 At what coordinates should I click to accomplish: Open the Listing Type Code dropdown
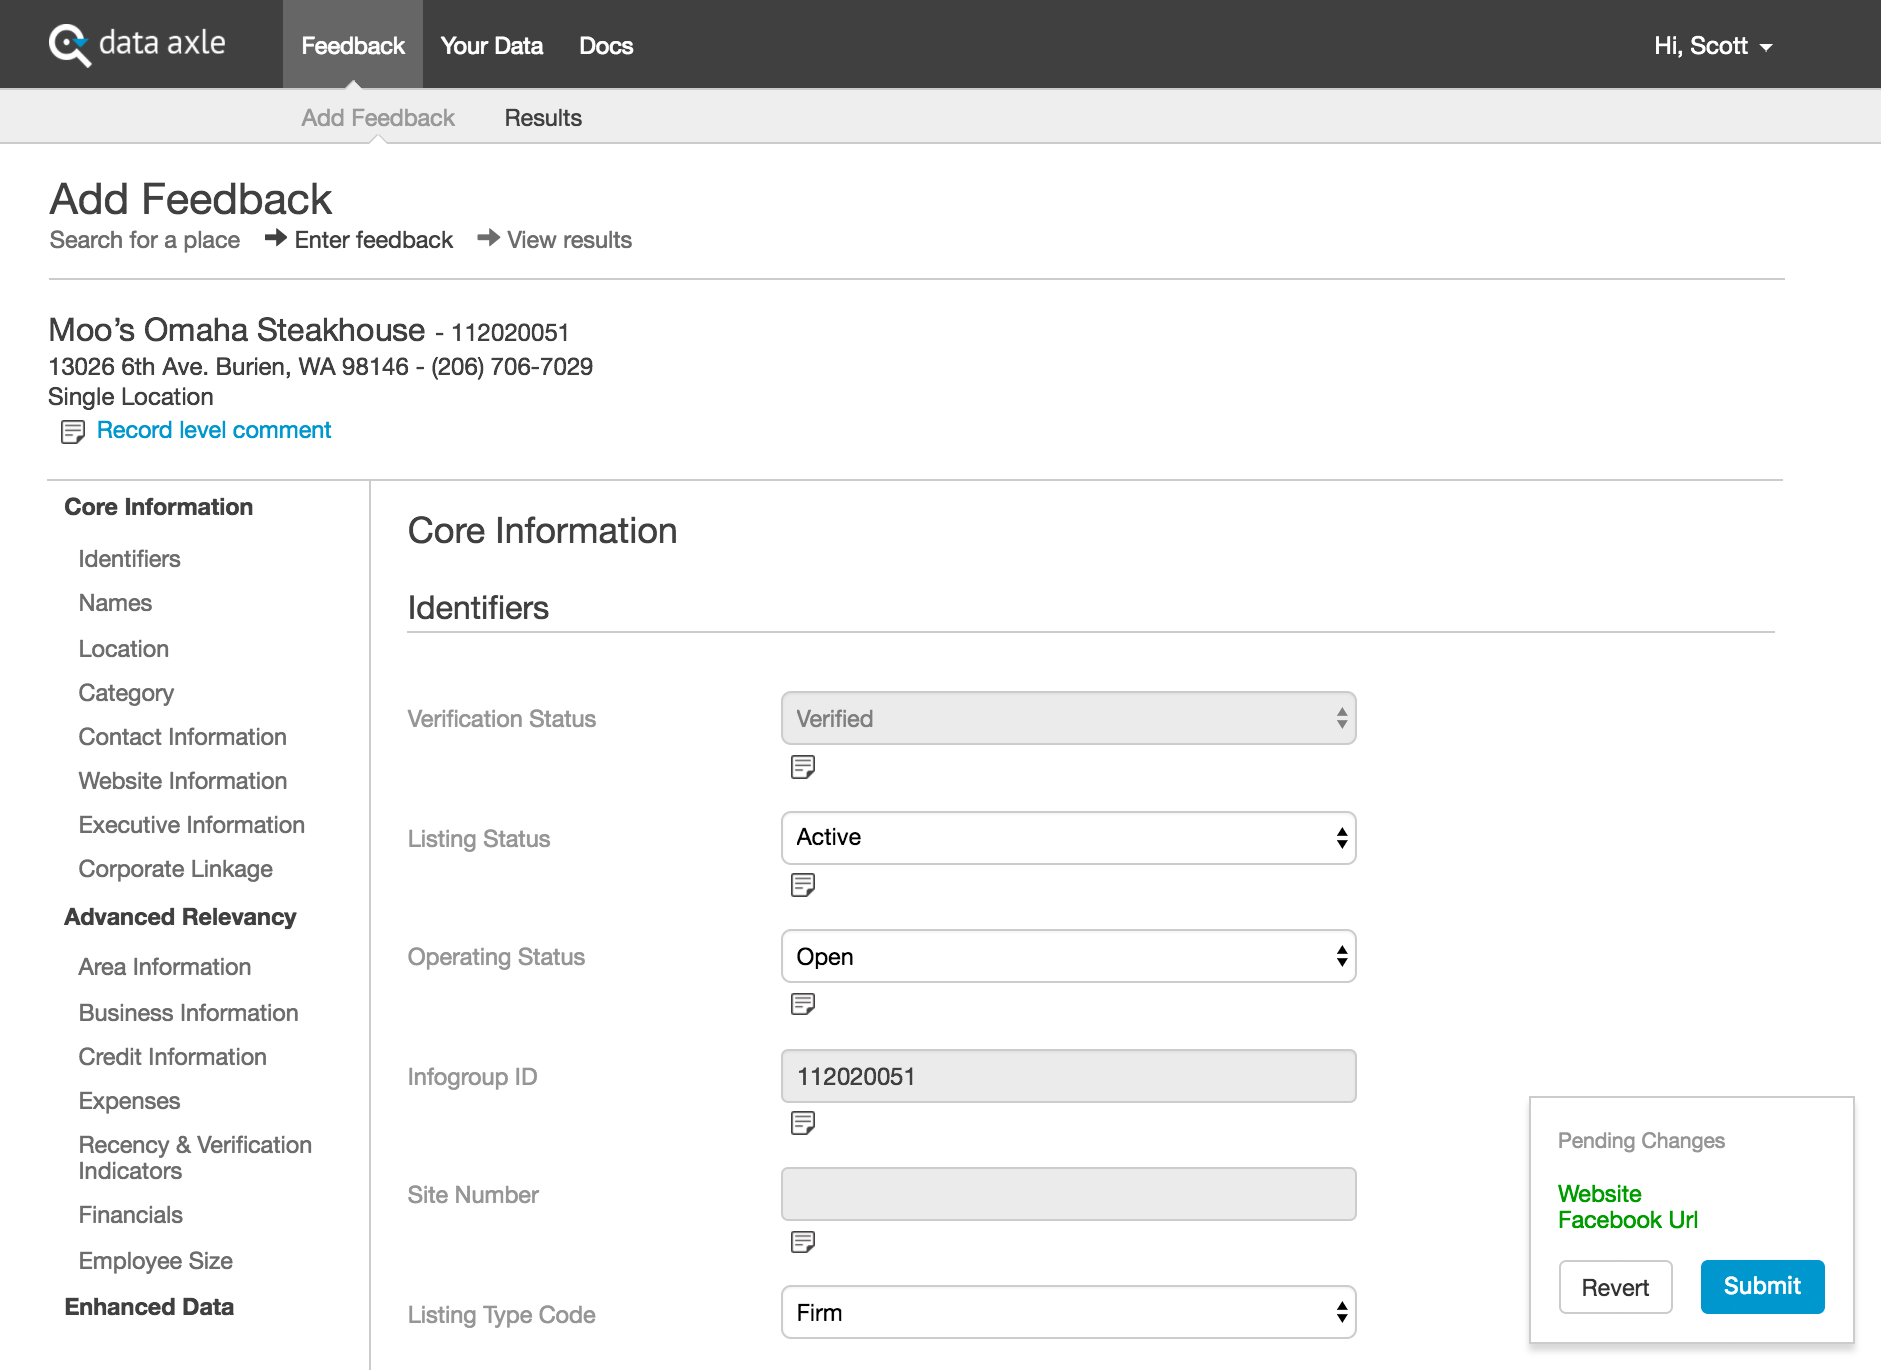(x=1067, y=1313)
